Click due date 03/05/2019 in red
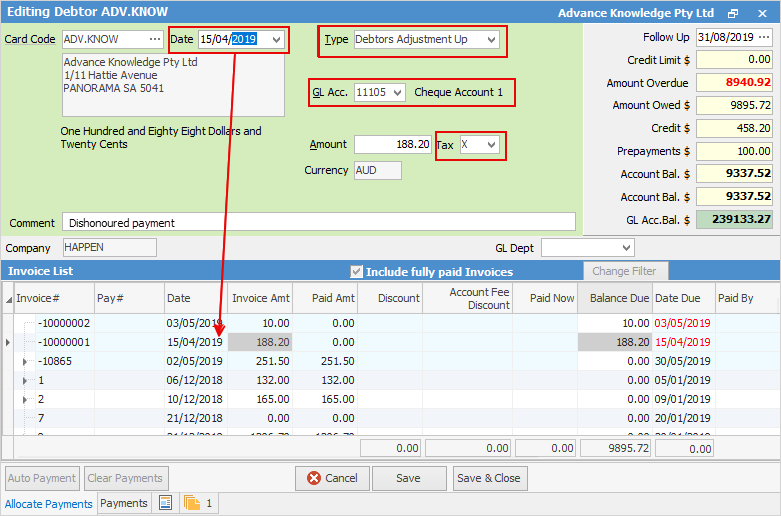 tap(682, 323)
